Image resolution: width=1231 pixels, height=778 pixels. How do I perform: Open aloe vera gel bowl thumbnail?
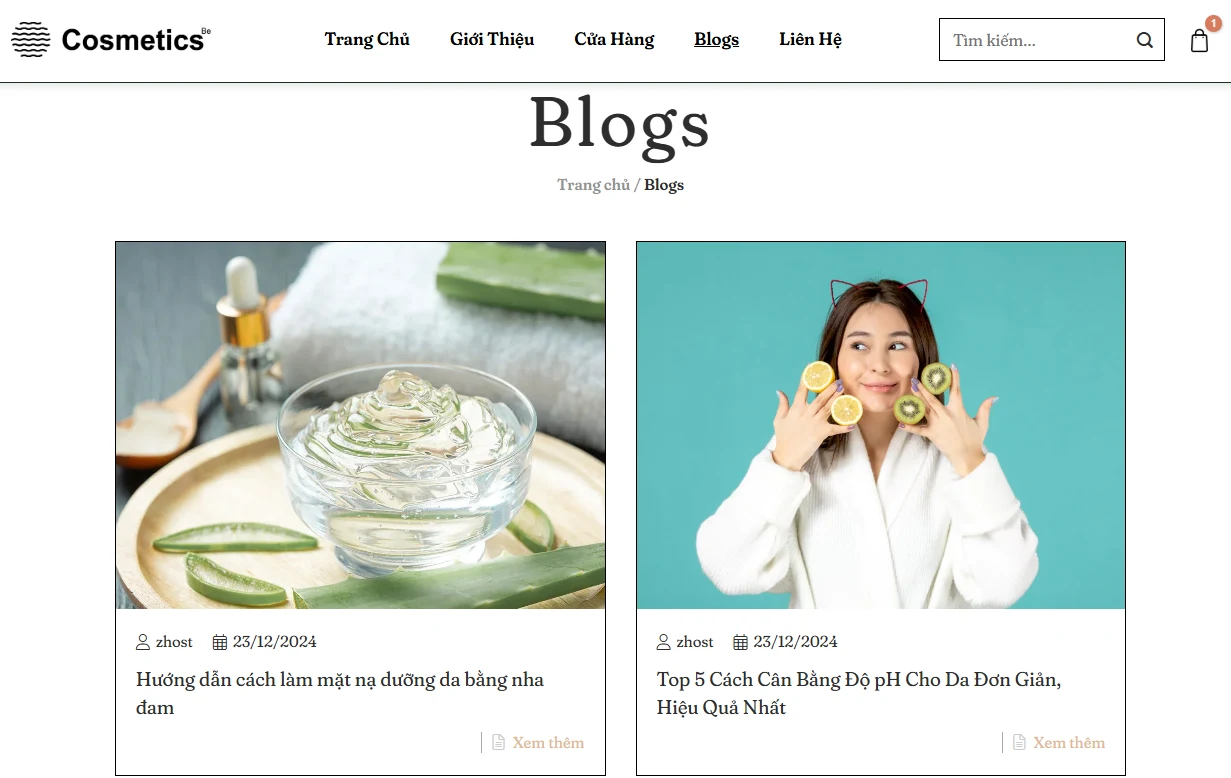coord(360,425)
